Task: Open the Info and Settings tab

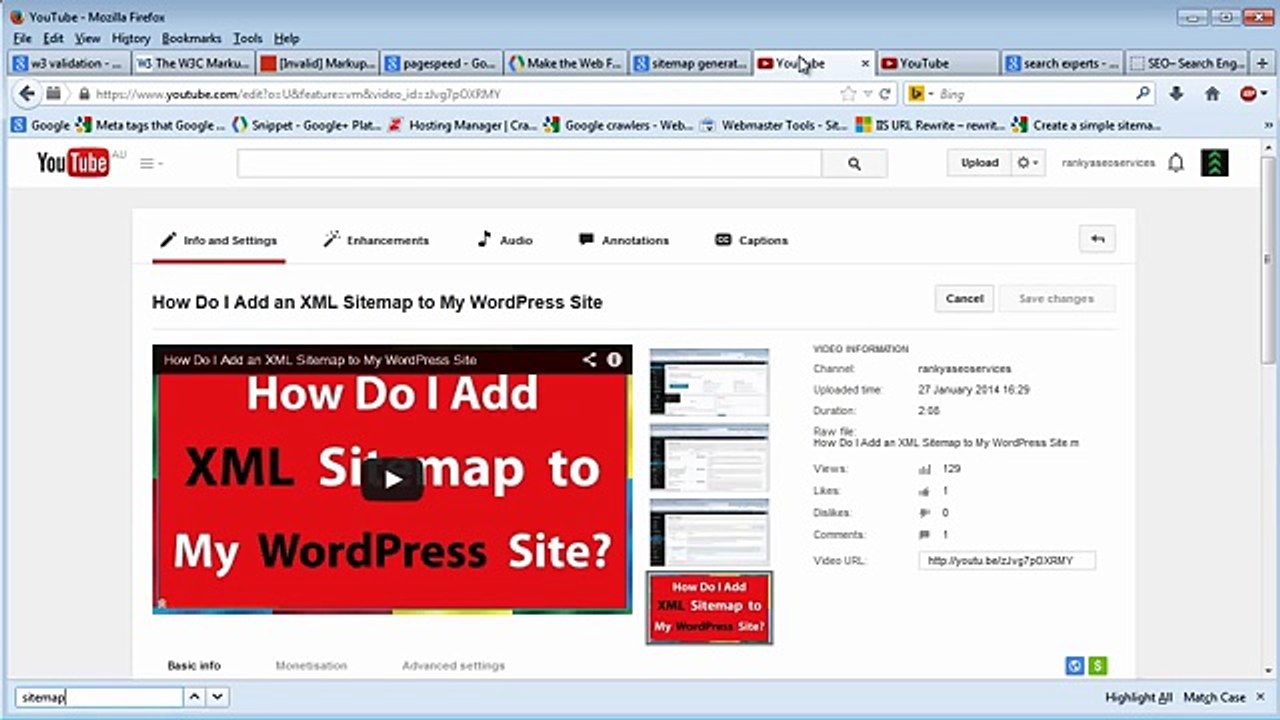Action: [x=219, y=240]
